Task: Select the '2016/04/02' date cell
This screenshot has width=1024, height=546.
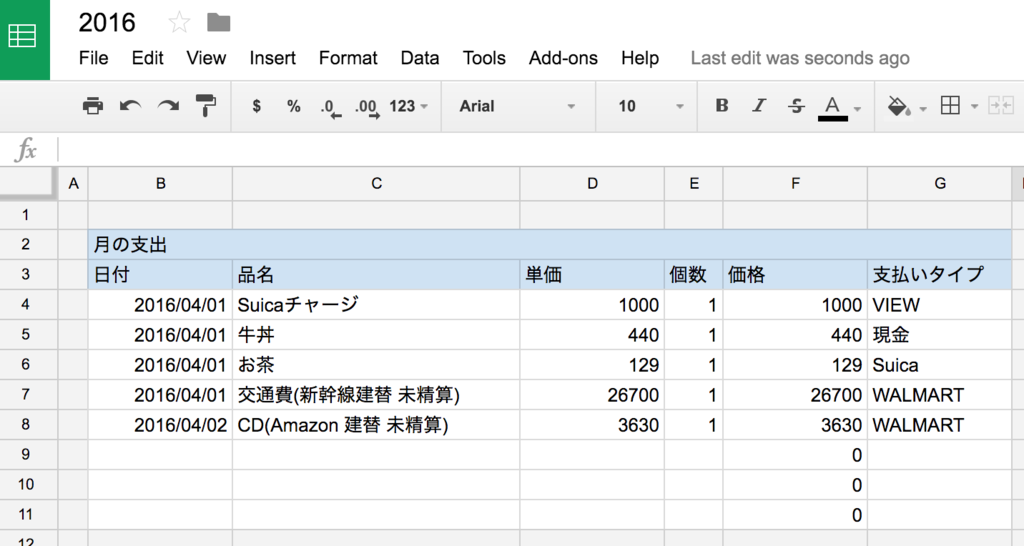Action: tap(161, 425)
